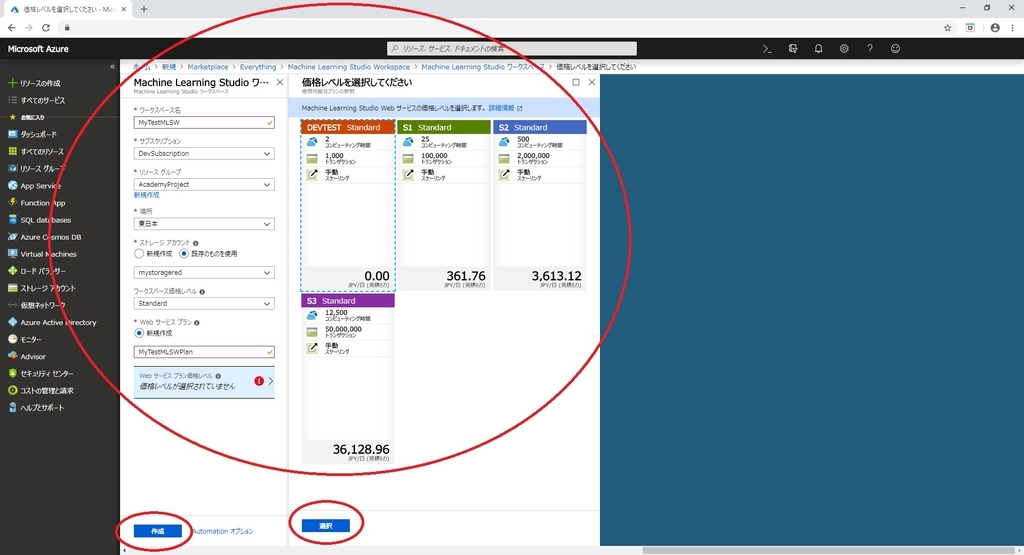Go to Marketplace breadcrumb
This screenshot has width=1024, height=555.
208,67
